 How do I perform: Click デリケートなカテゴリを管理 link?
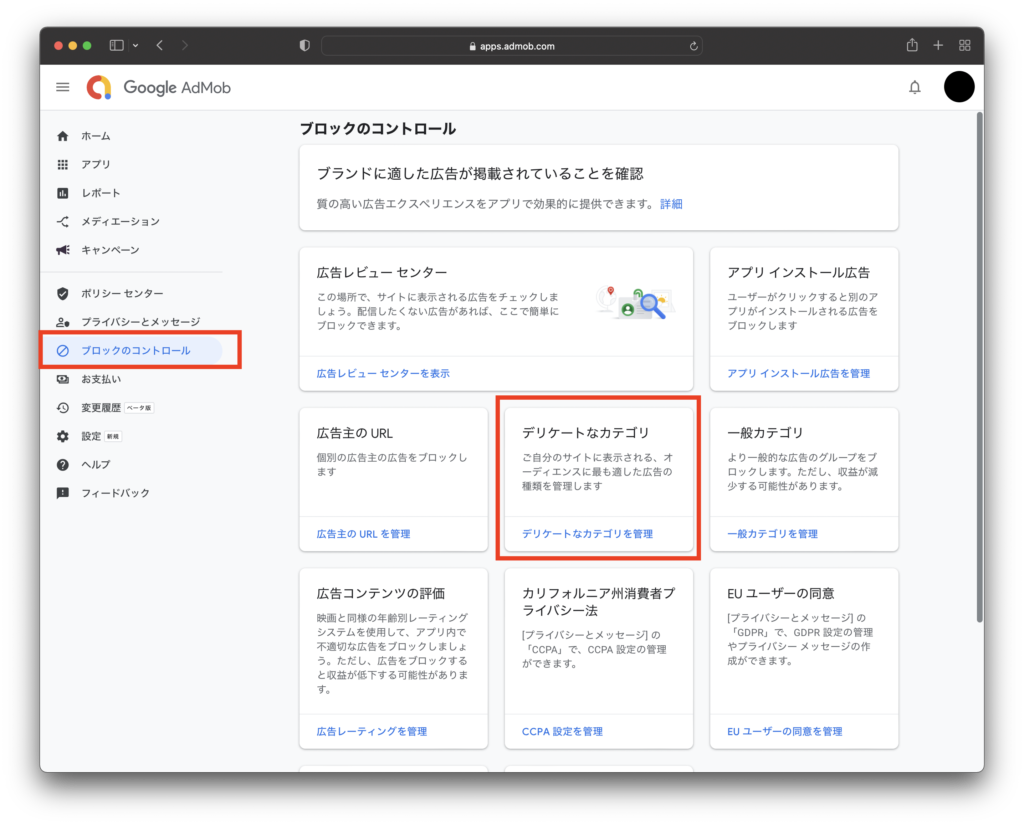[587, 534]
